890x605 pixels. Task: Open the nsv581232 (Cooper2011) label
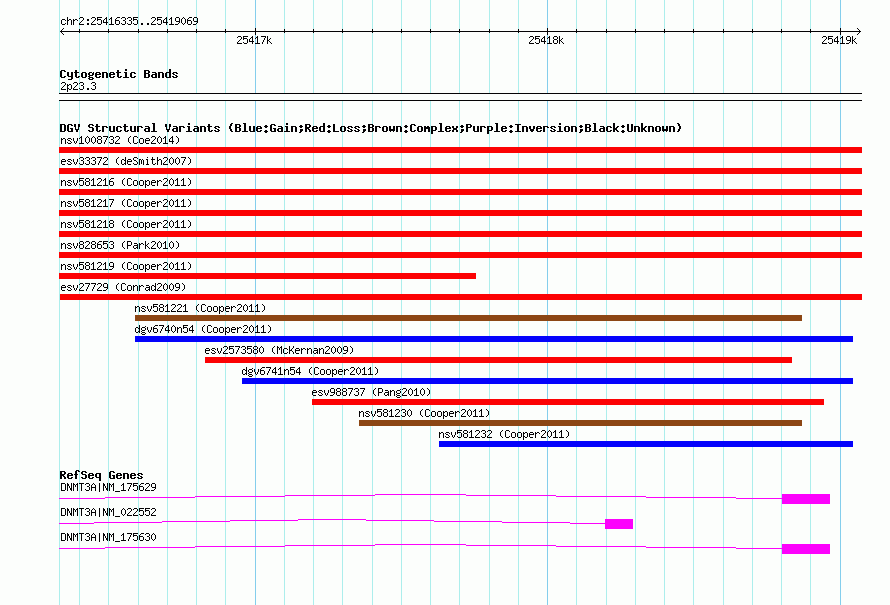(x=504, y=434)
